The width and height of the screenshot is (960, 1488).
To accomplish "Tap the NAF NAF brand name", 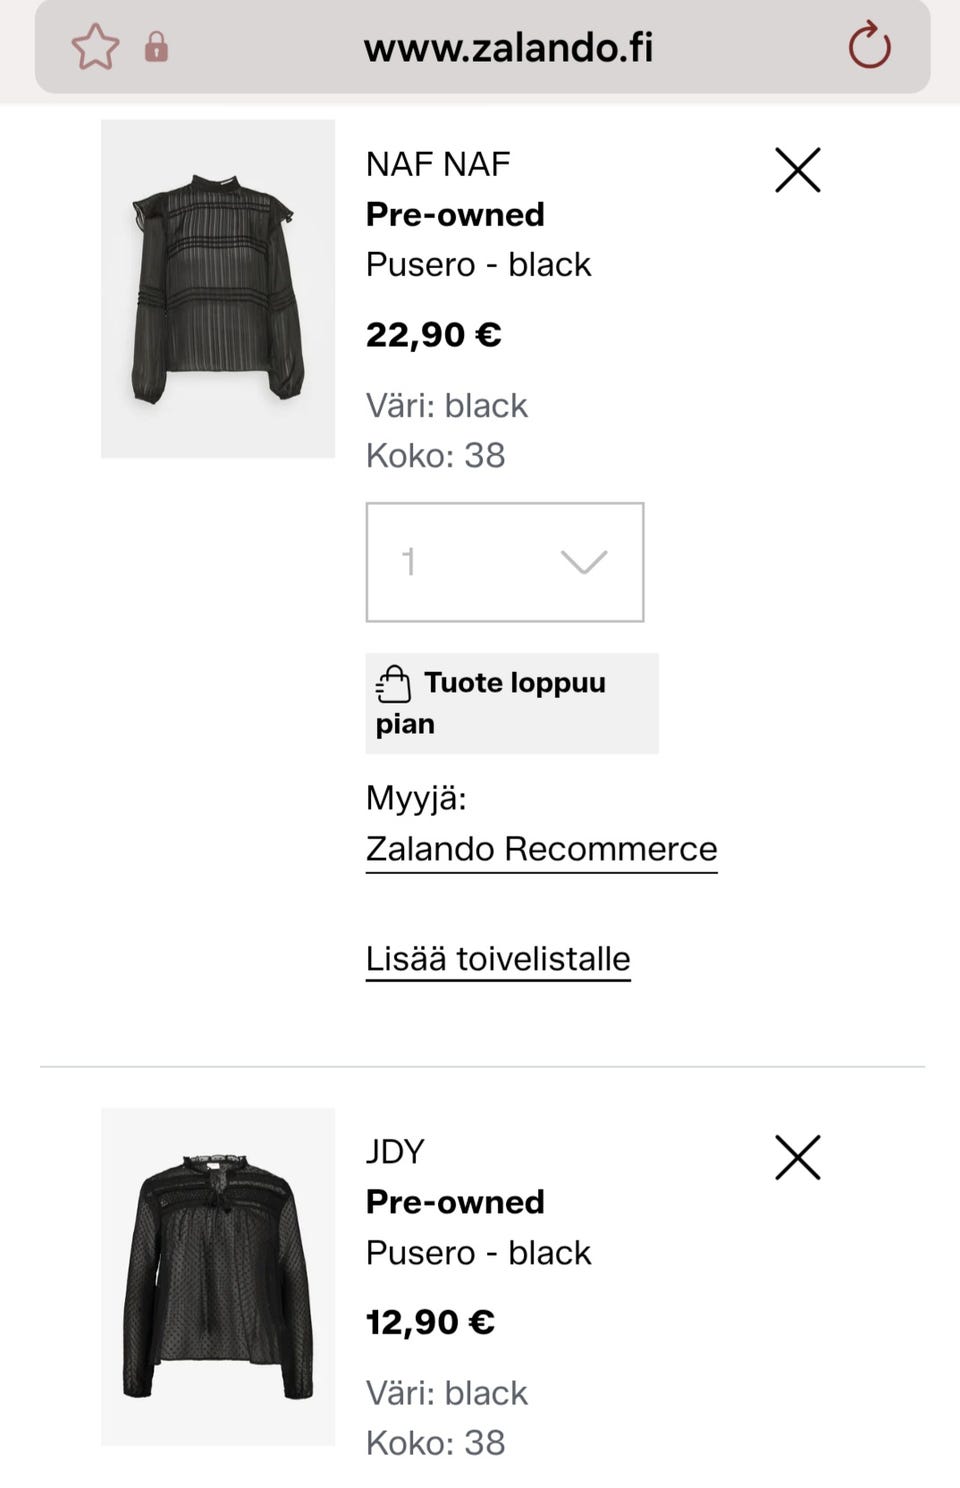I will coord(438,164).
